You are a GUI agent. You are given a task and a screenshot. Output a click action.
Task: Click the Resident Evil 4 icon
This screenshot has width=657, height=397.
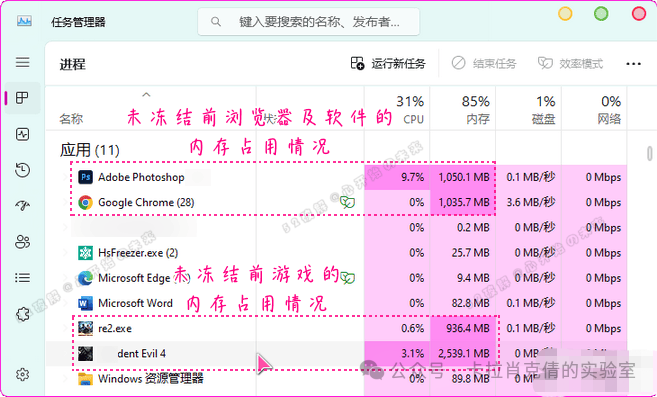[x=85, y=353]
